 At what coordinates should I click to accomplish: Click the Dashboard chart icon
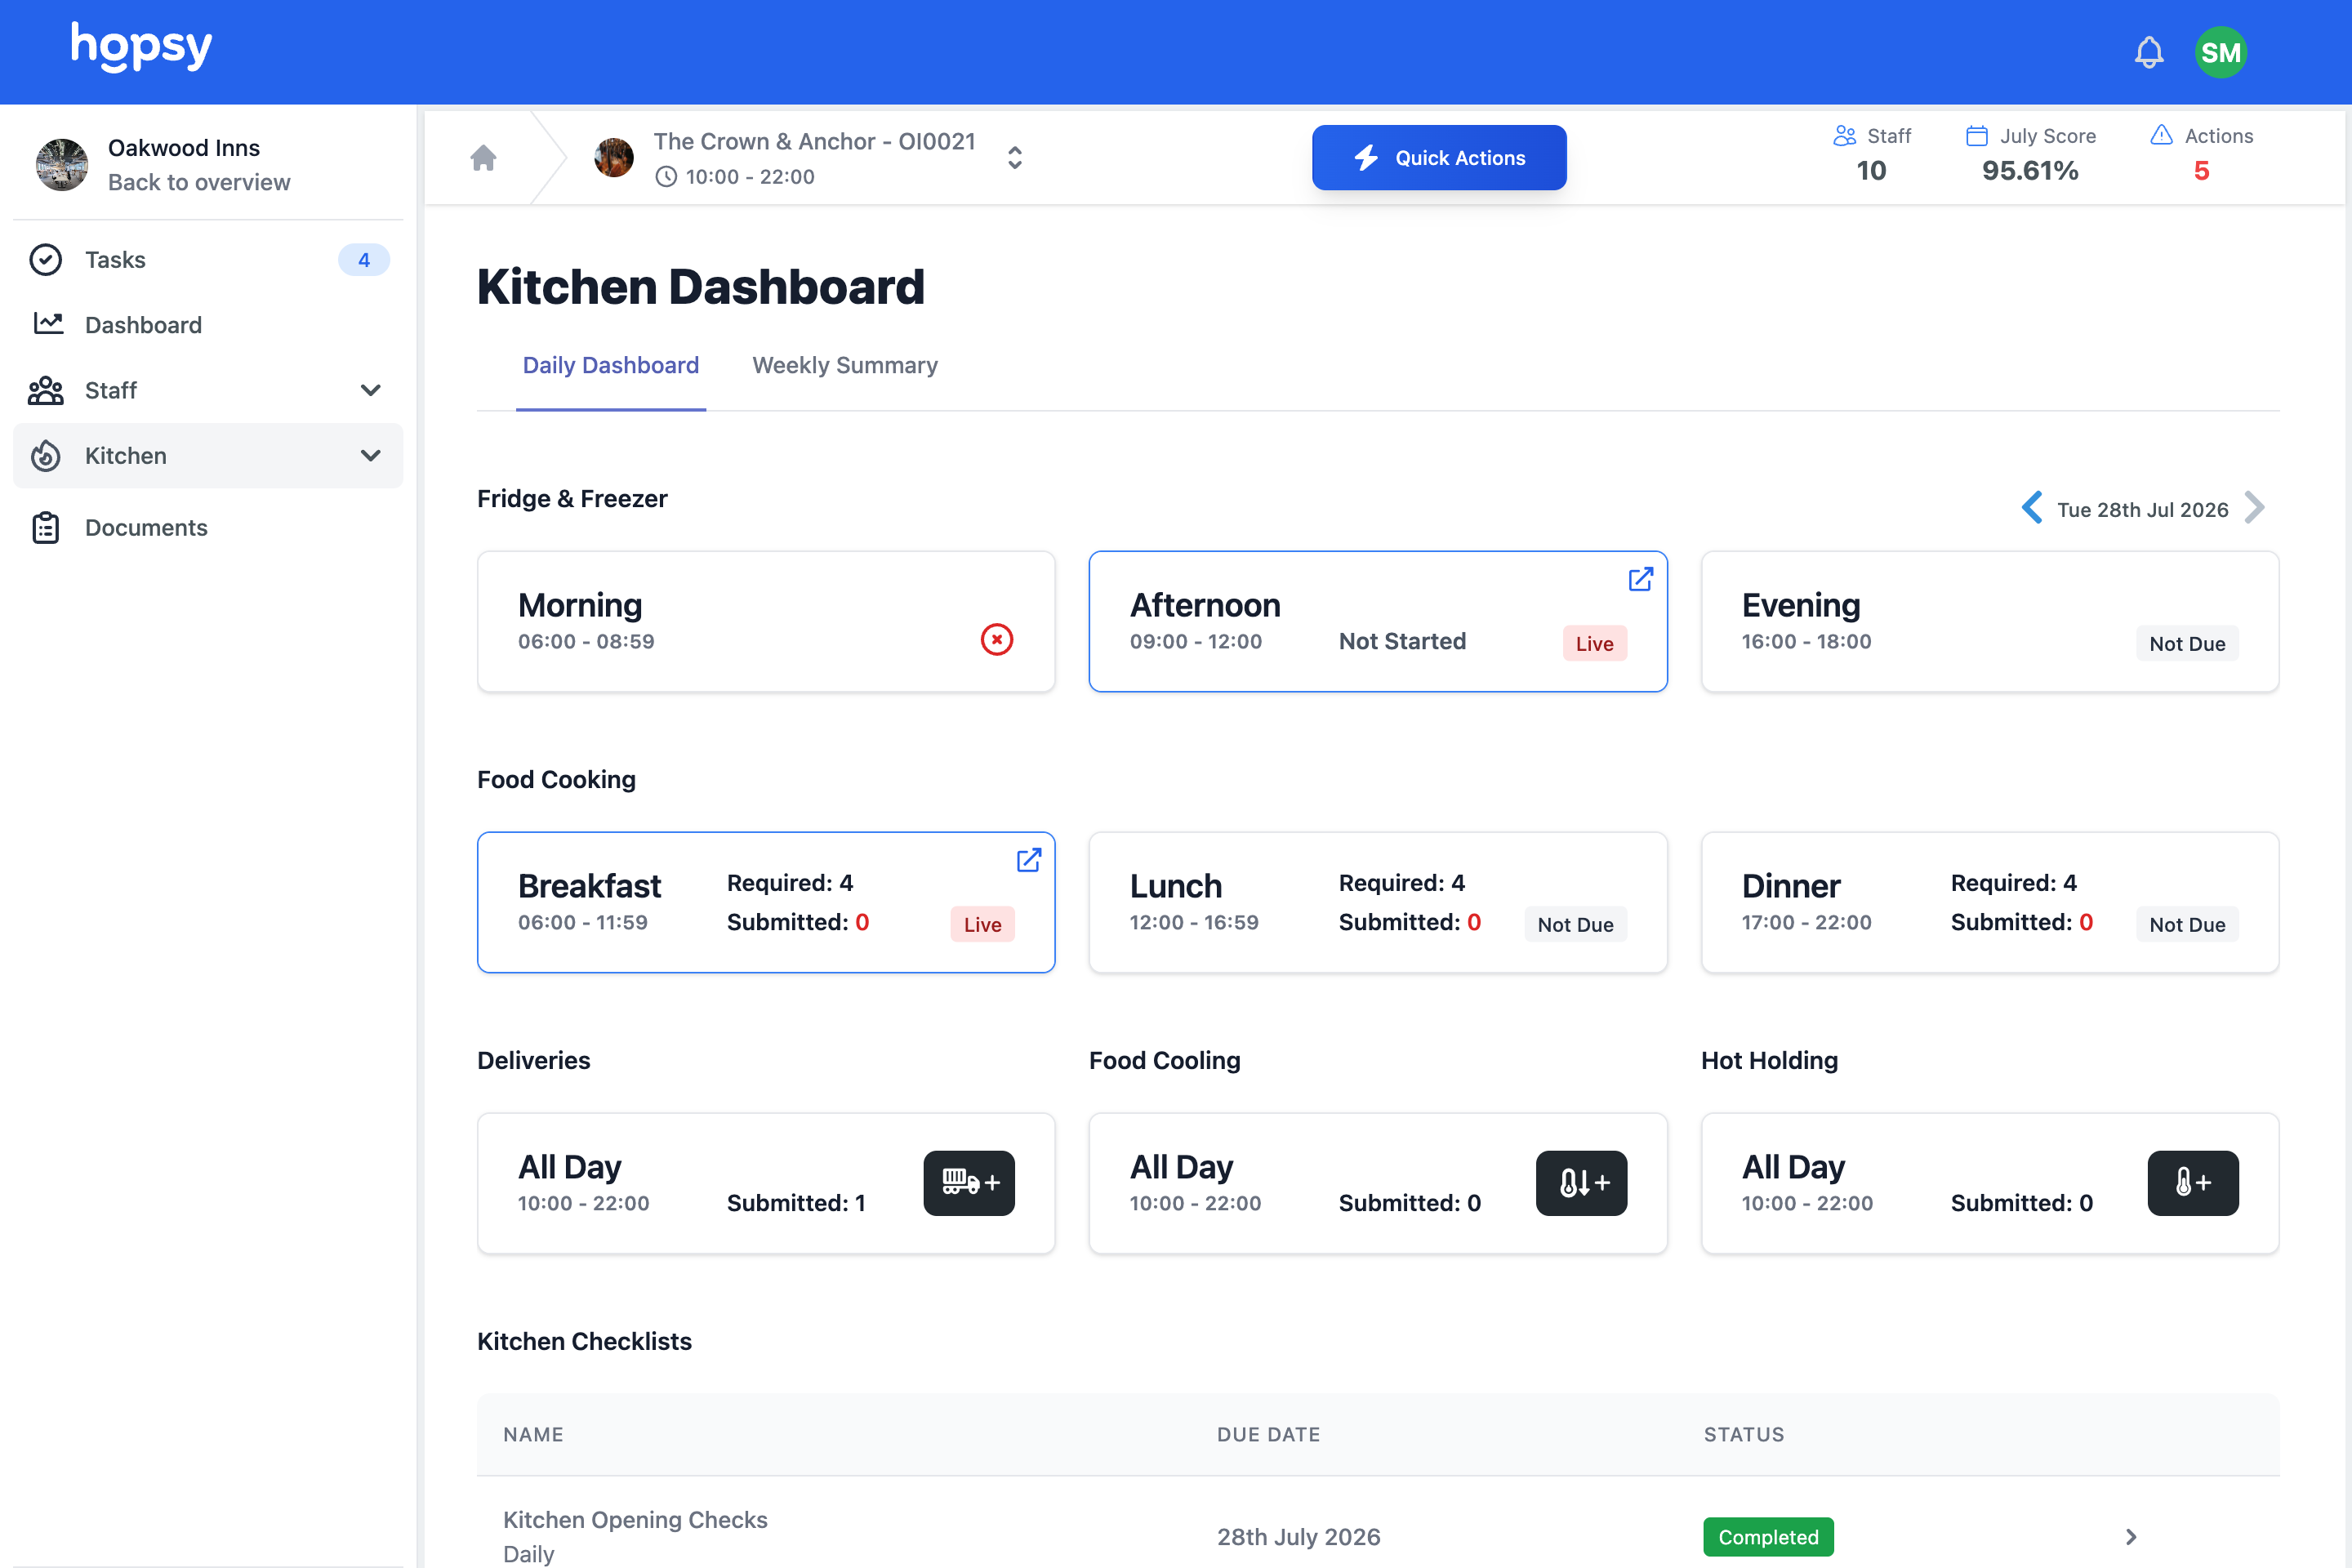[x=48, y=323]
